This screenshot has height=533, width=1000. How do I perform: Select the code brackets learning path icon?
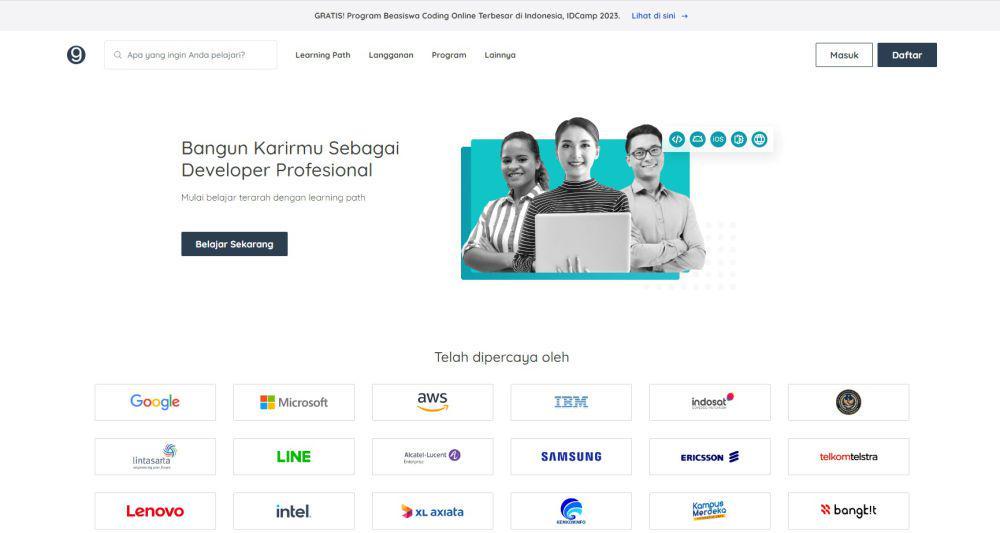(x=677, y=139)
